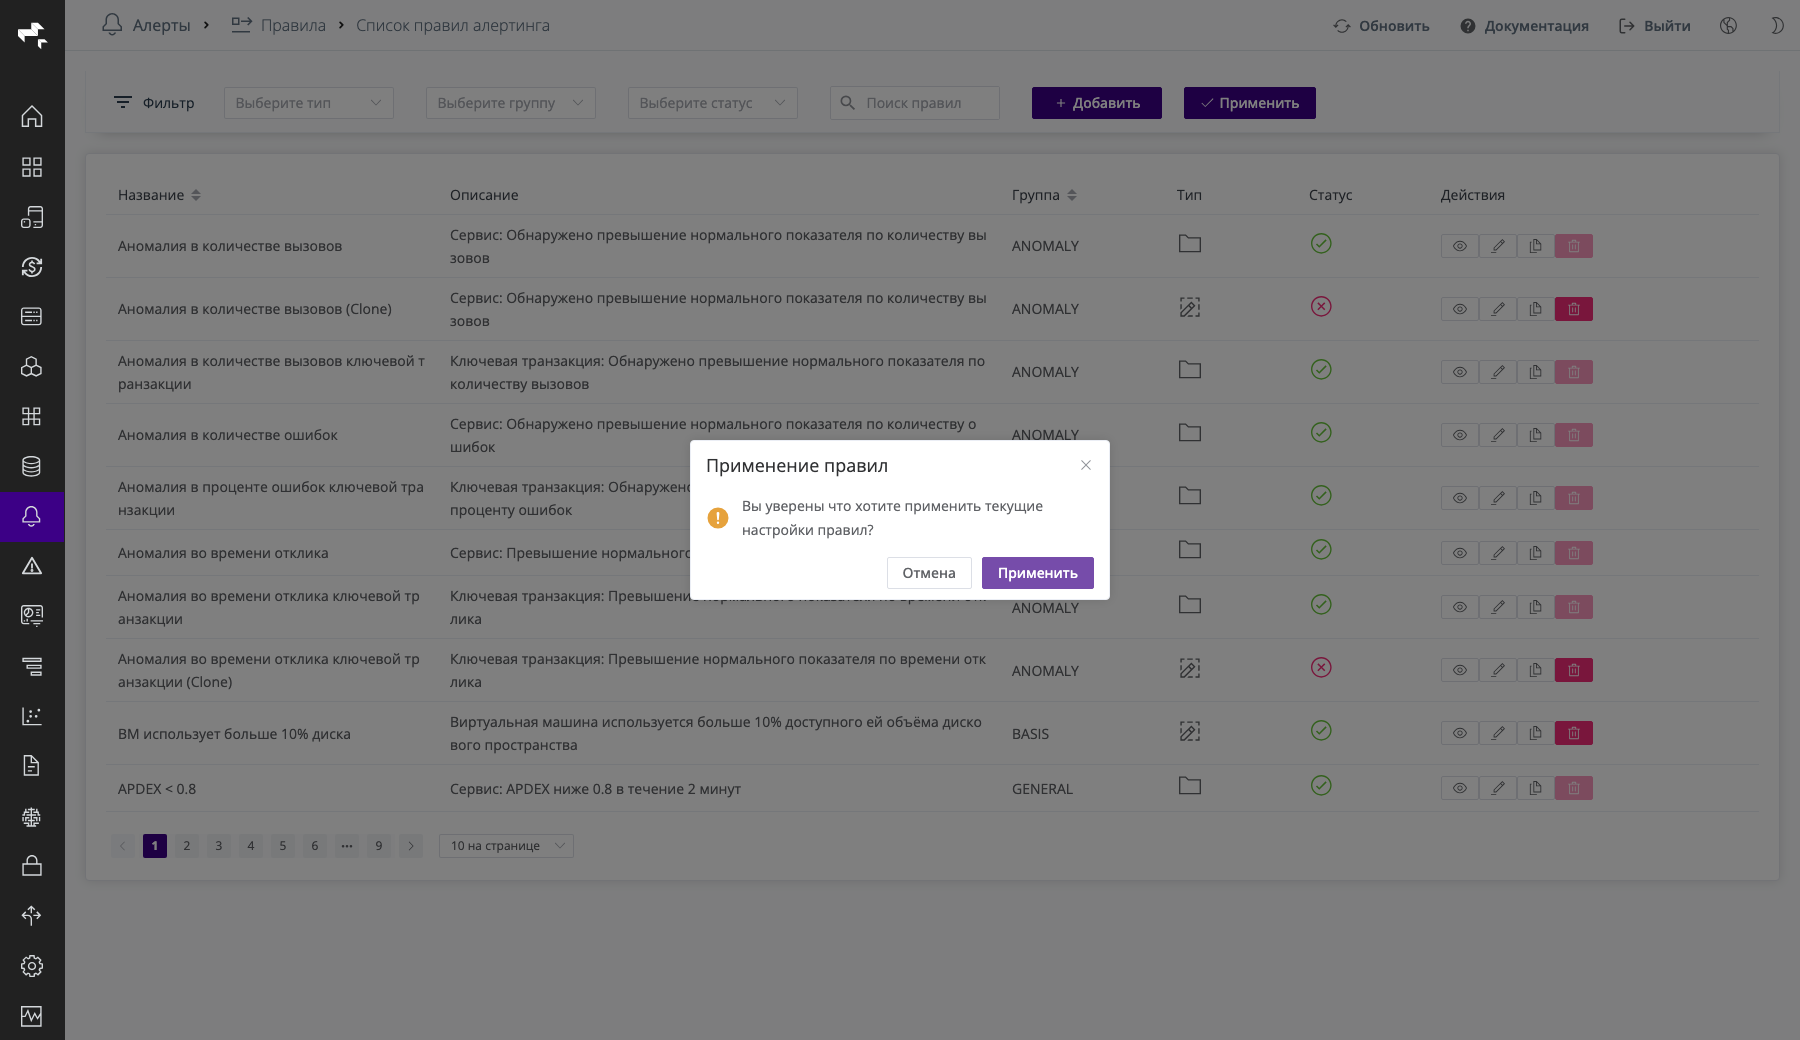The image size is (1800, 1040).
Task: Open the warning triangle icon in sidebar
Action: click(x=32, y=566)
